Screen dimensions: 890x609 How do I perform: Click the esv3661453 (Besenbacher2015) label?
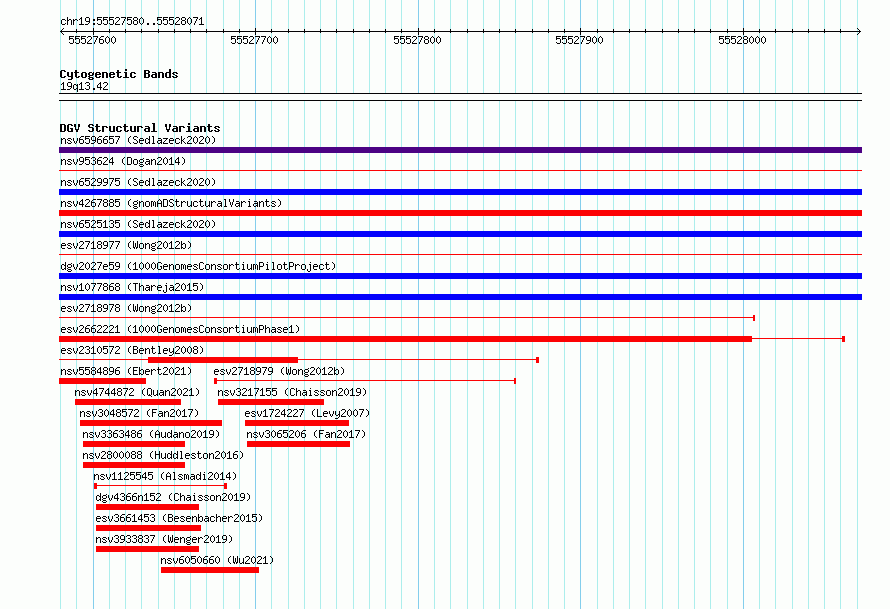[x=179, y=518]
